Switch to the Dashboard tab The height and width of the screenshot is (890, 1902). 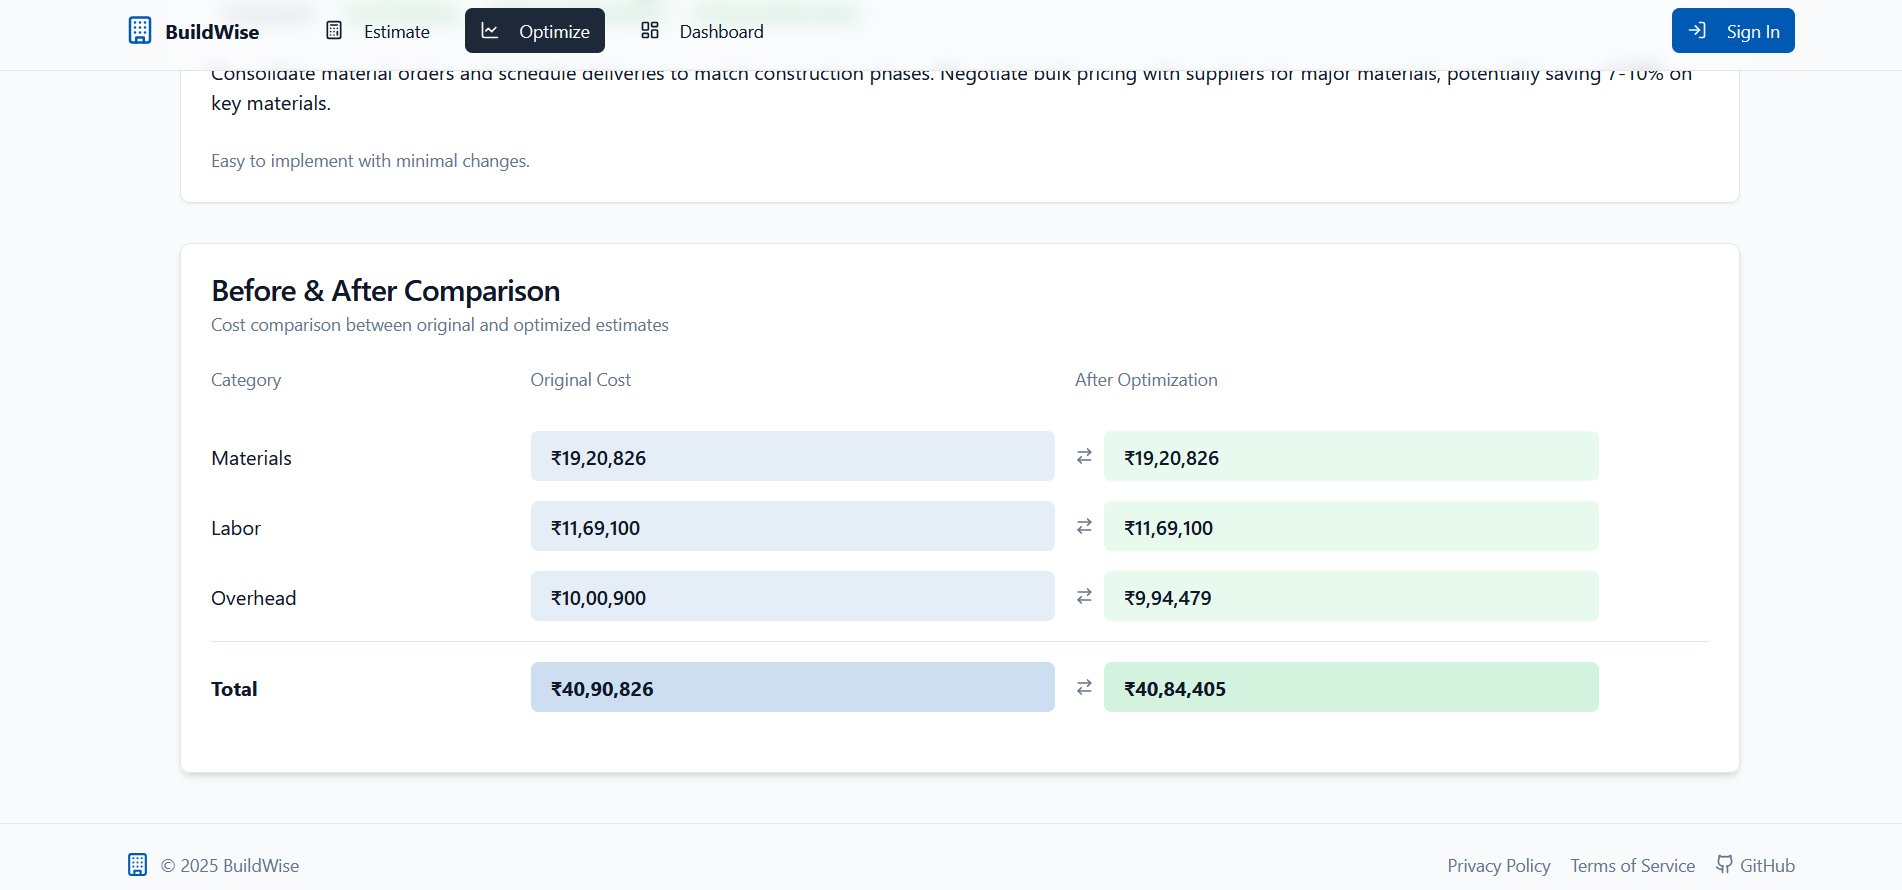click(x=721, y=32)
